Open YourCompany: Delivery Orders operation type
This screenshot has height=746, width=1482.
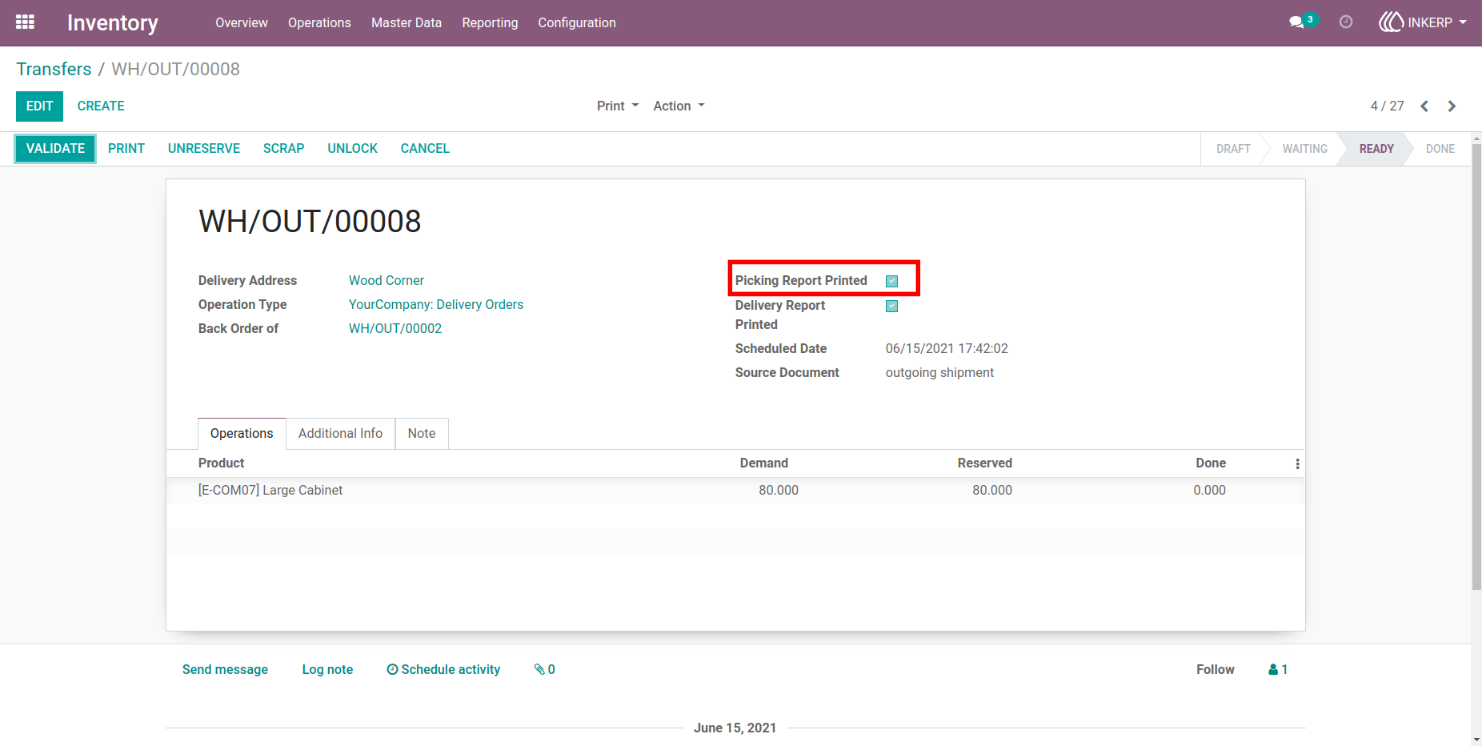(x=436, y=305)
